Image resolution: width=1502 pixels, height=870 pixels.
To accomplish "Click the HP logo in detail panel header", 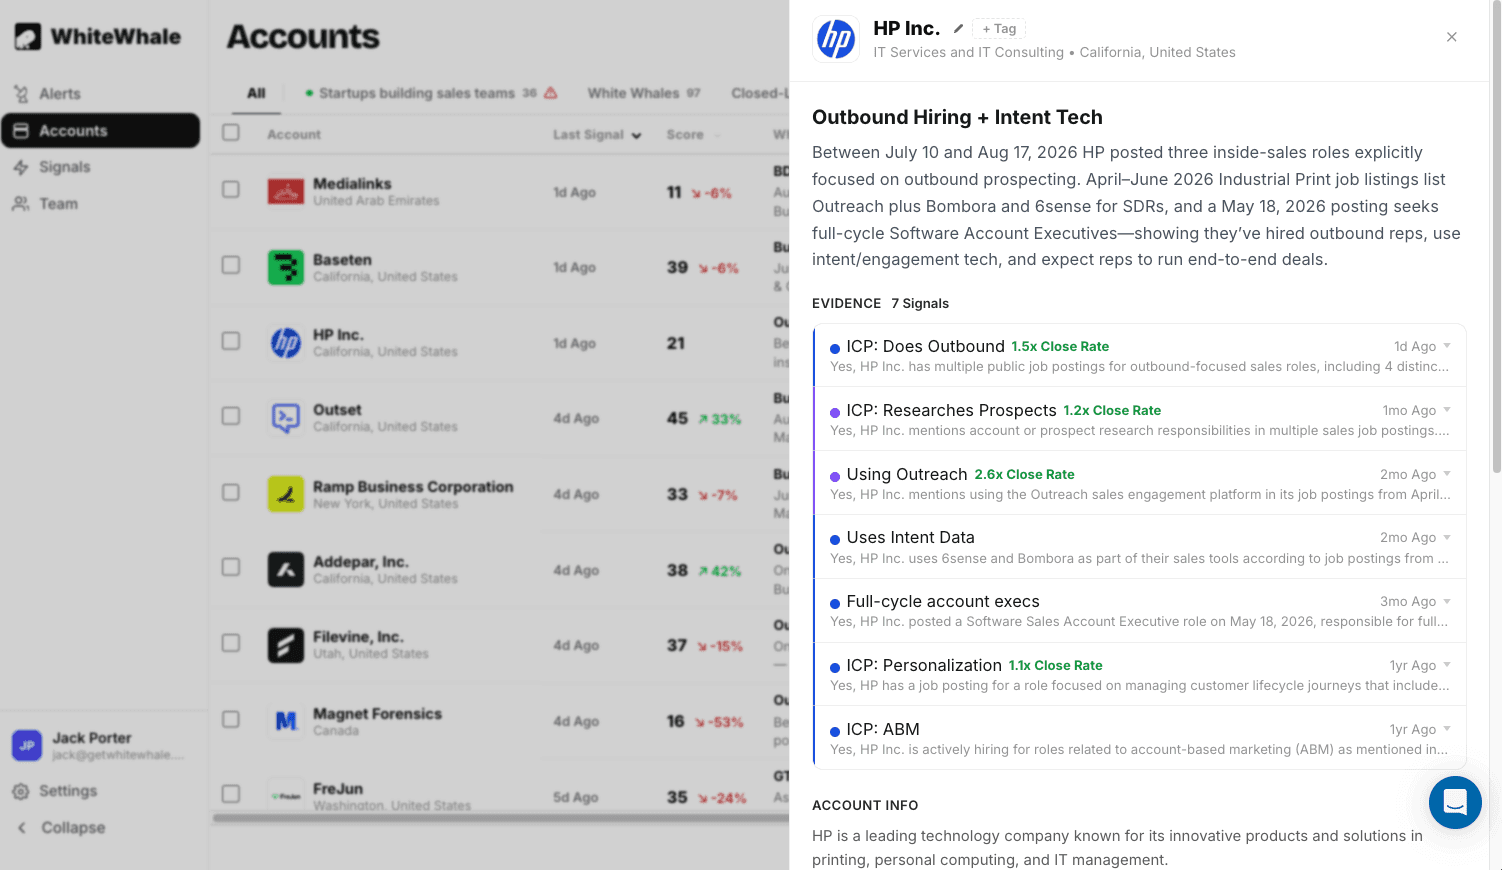I will pos(836,40).
